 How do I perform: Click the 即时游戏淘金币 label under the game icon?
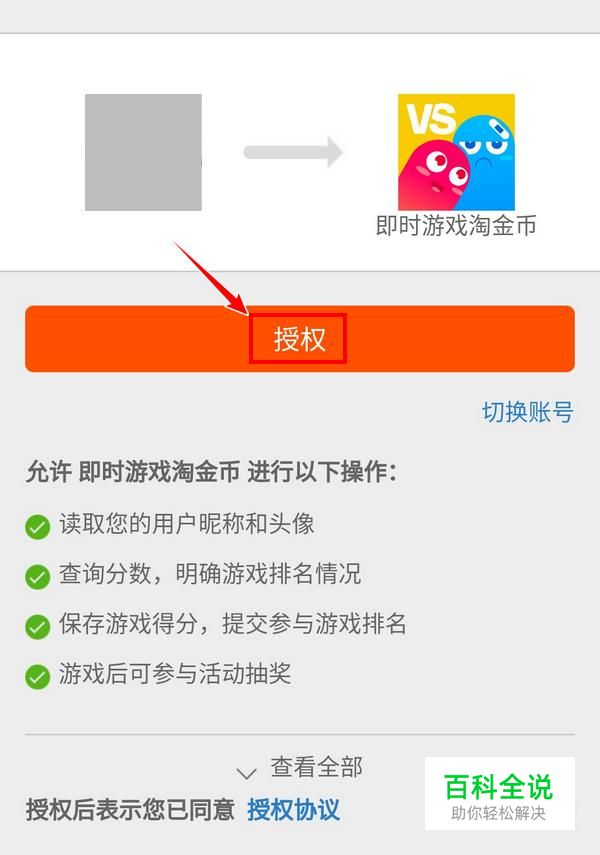456,225
